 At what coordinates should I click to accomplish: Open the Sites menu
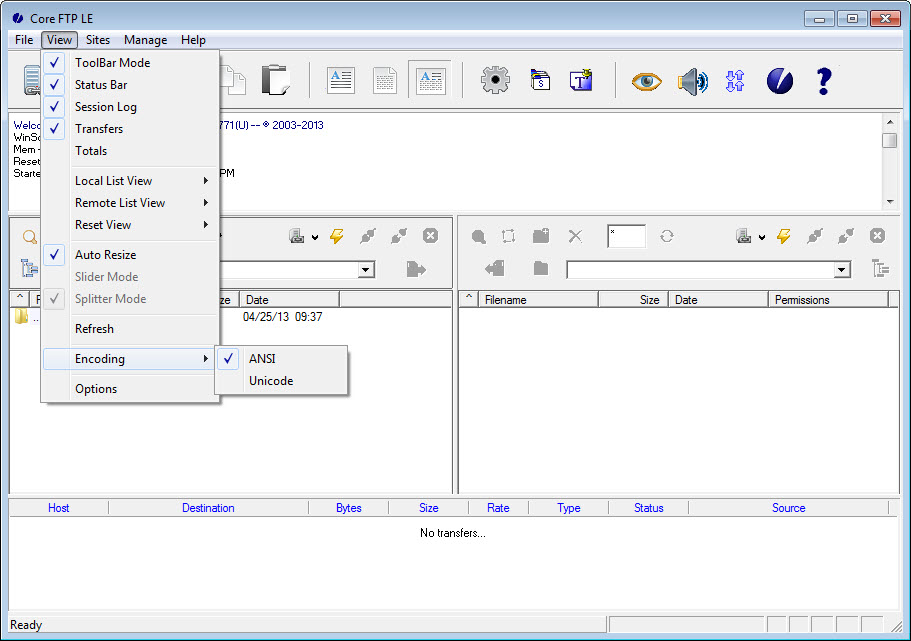point(98,40)
